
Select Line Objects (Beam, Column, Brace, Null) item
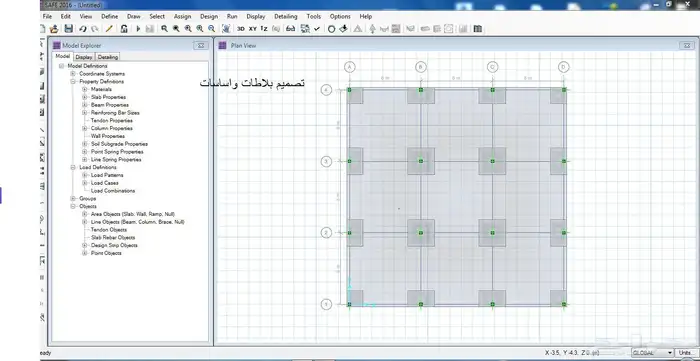pos(138,222)
